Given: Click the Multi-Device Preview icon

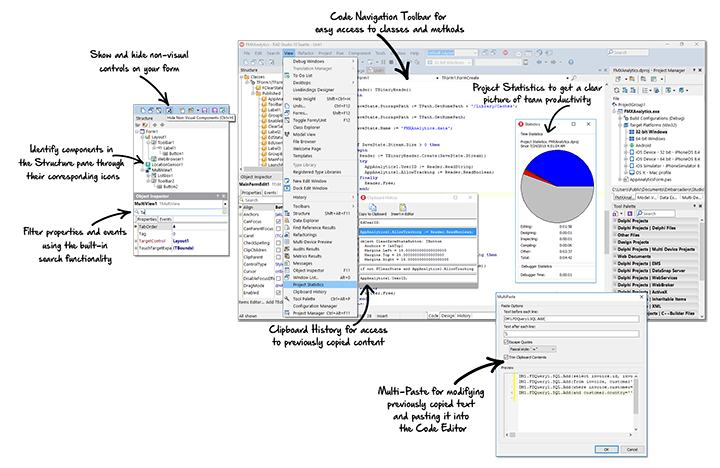Looking at the screenshot, I should click(x=287, y=242).
